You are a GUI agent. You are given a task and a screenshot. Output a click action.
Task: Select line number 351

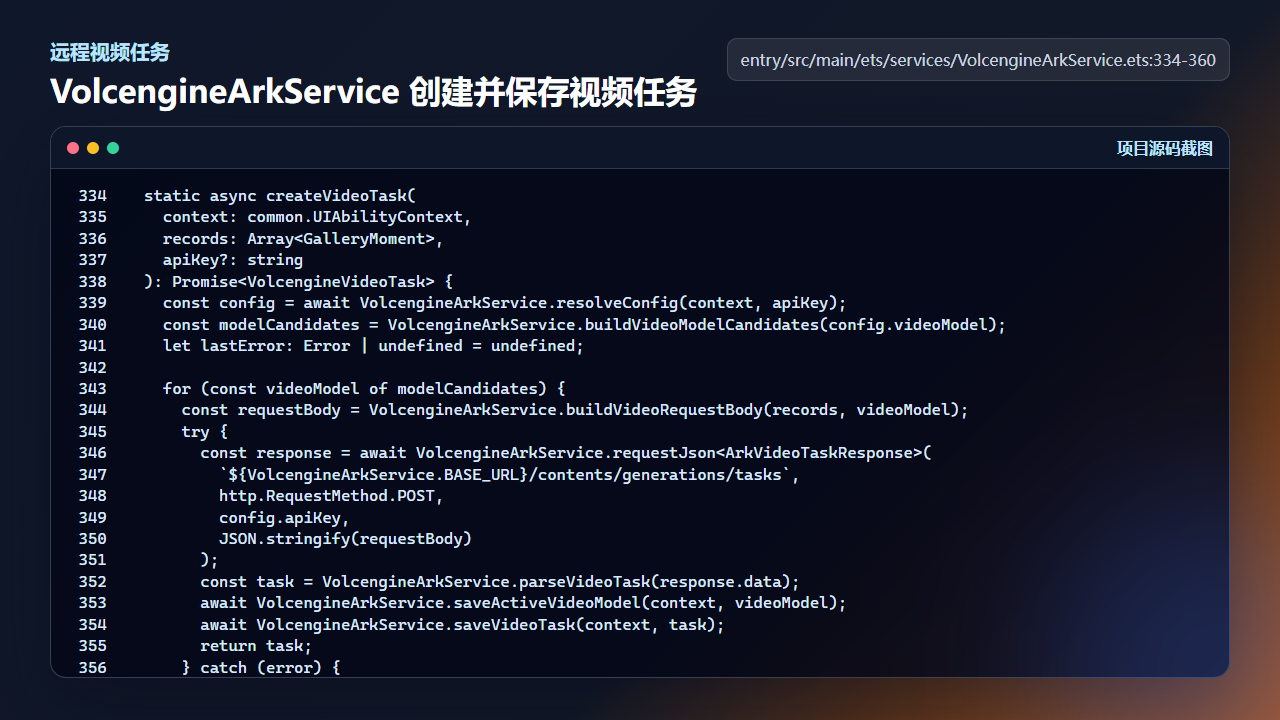coord(92,560)
